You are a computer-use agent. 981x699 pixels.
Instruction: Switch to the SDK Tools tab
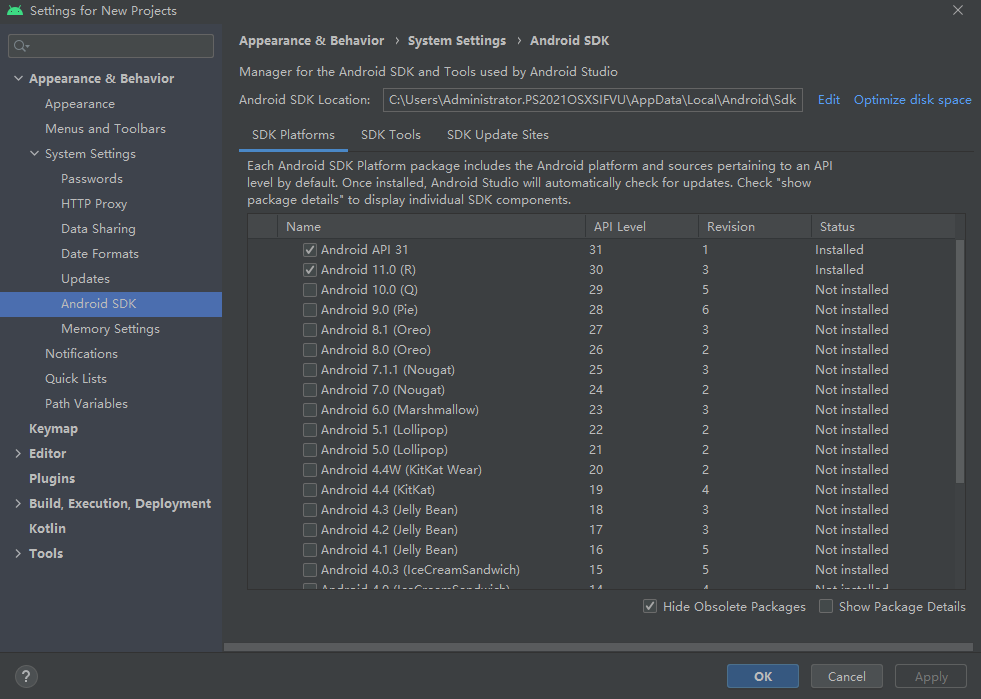(390, 135)
